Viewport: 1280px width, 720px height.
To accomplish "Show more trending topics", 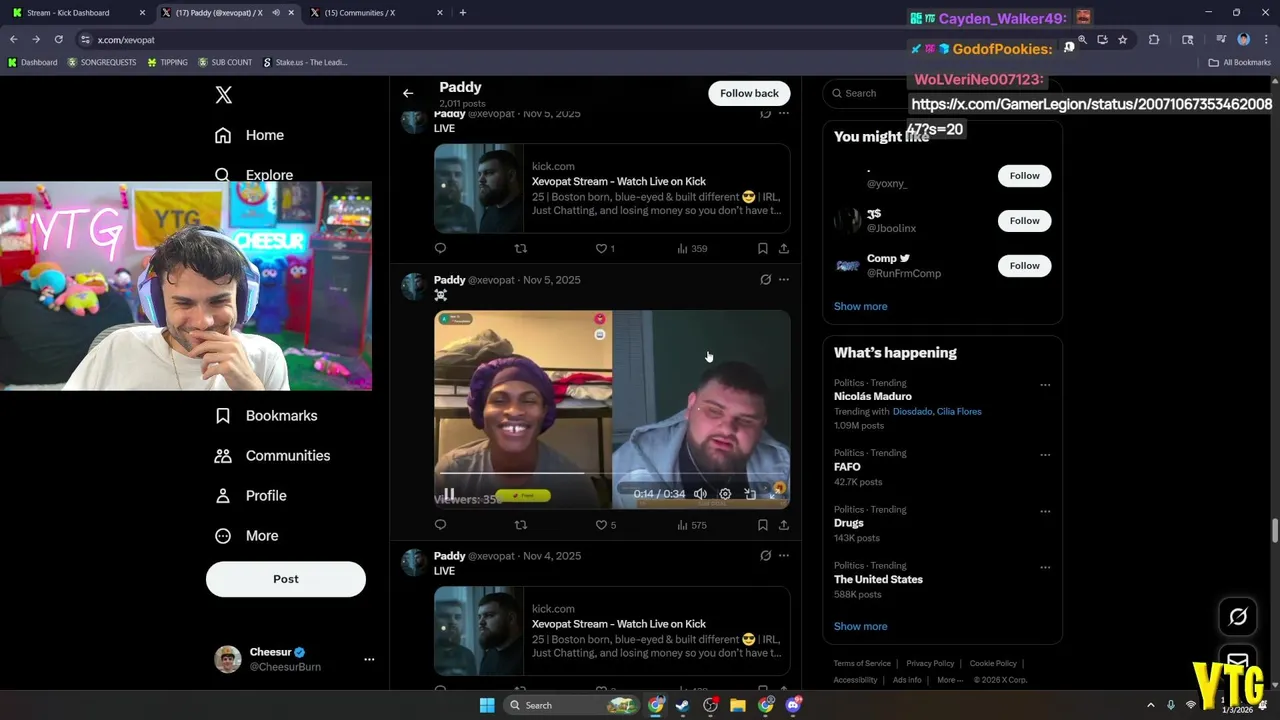I will tap(860, 627).
